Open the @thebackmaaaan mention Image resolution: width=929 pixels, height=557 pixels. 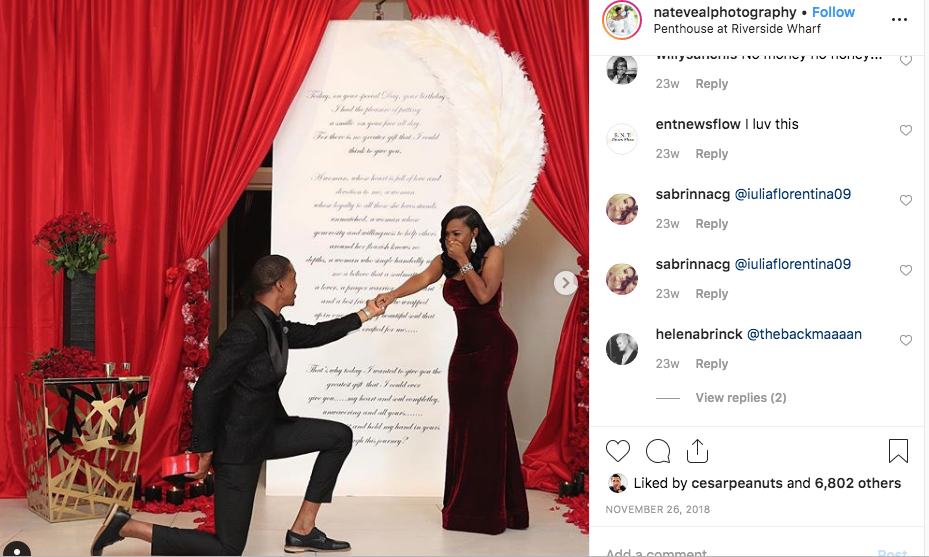click(x=804, y=334)
